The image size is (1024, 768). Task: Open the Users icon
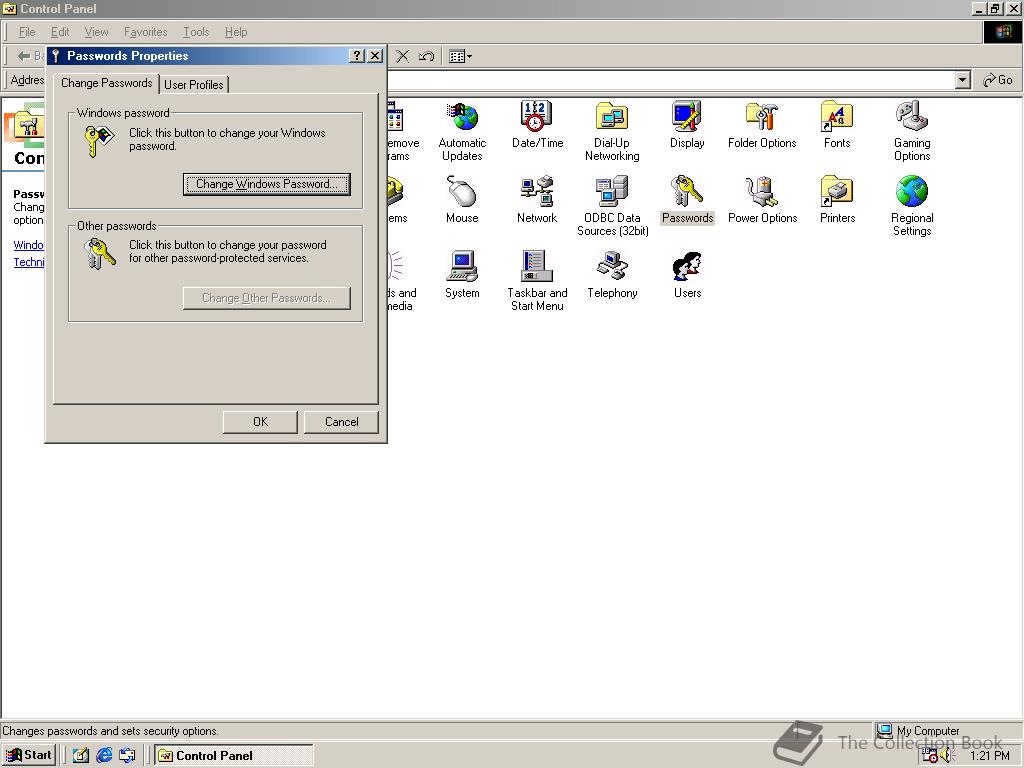click(687, 275)
